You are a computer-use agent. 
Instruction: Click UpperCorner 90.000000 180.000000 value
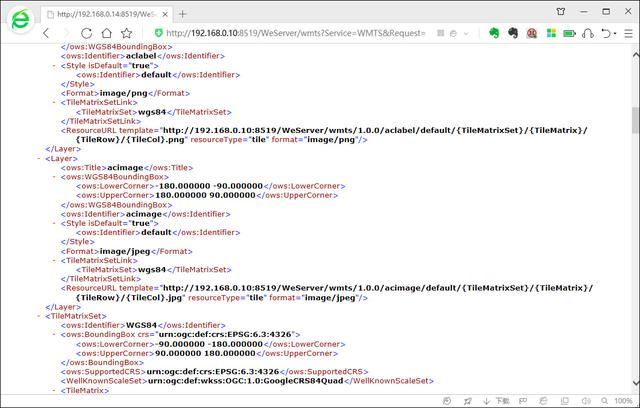pos(205,353)
